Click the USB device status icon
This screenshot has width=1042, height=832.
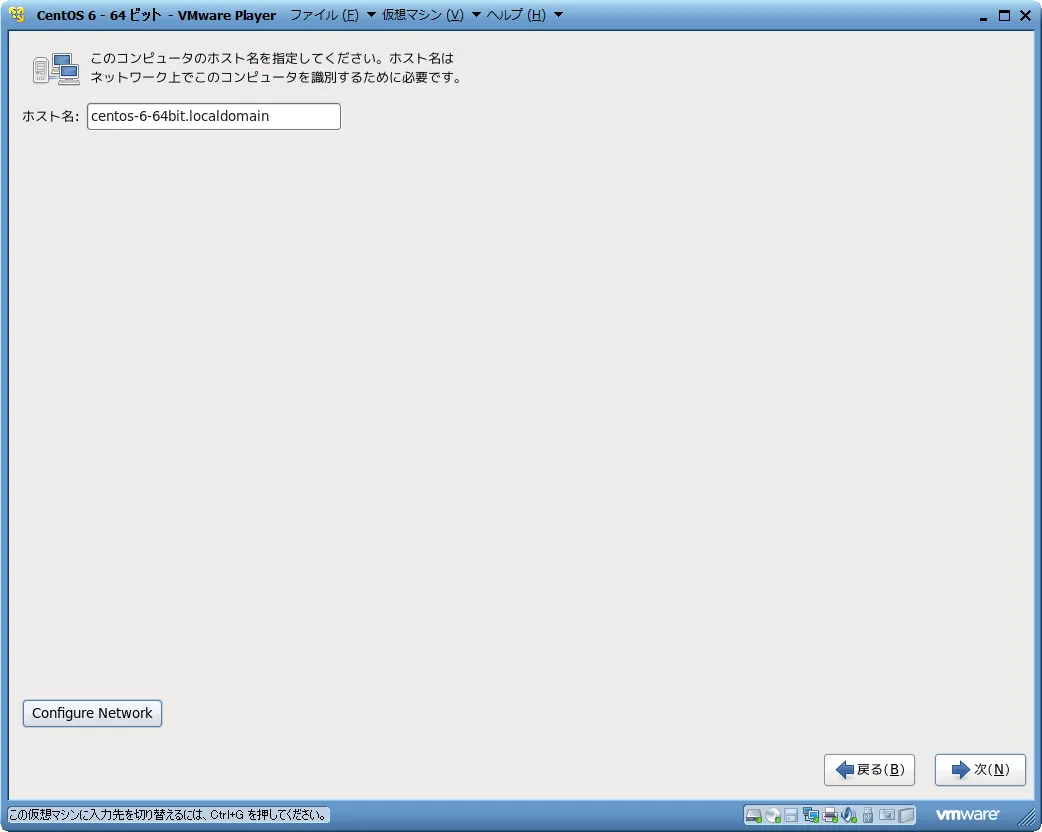868,815
